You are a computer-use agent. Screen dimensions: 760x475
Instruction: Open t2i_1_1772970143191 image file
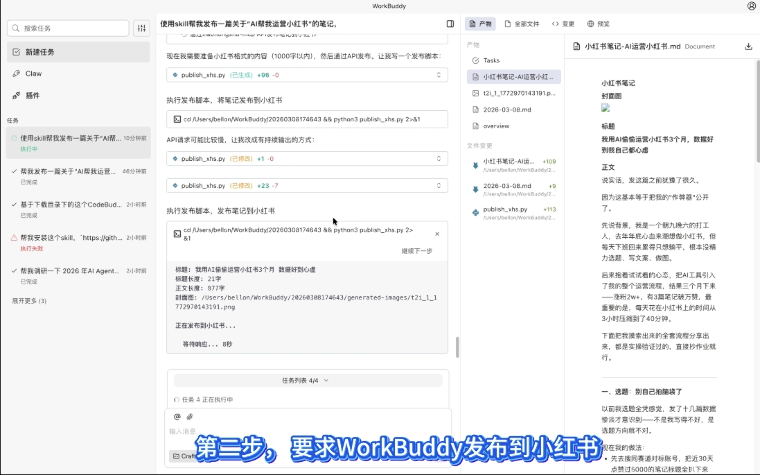pyautogui.click(x=513, y=93)
